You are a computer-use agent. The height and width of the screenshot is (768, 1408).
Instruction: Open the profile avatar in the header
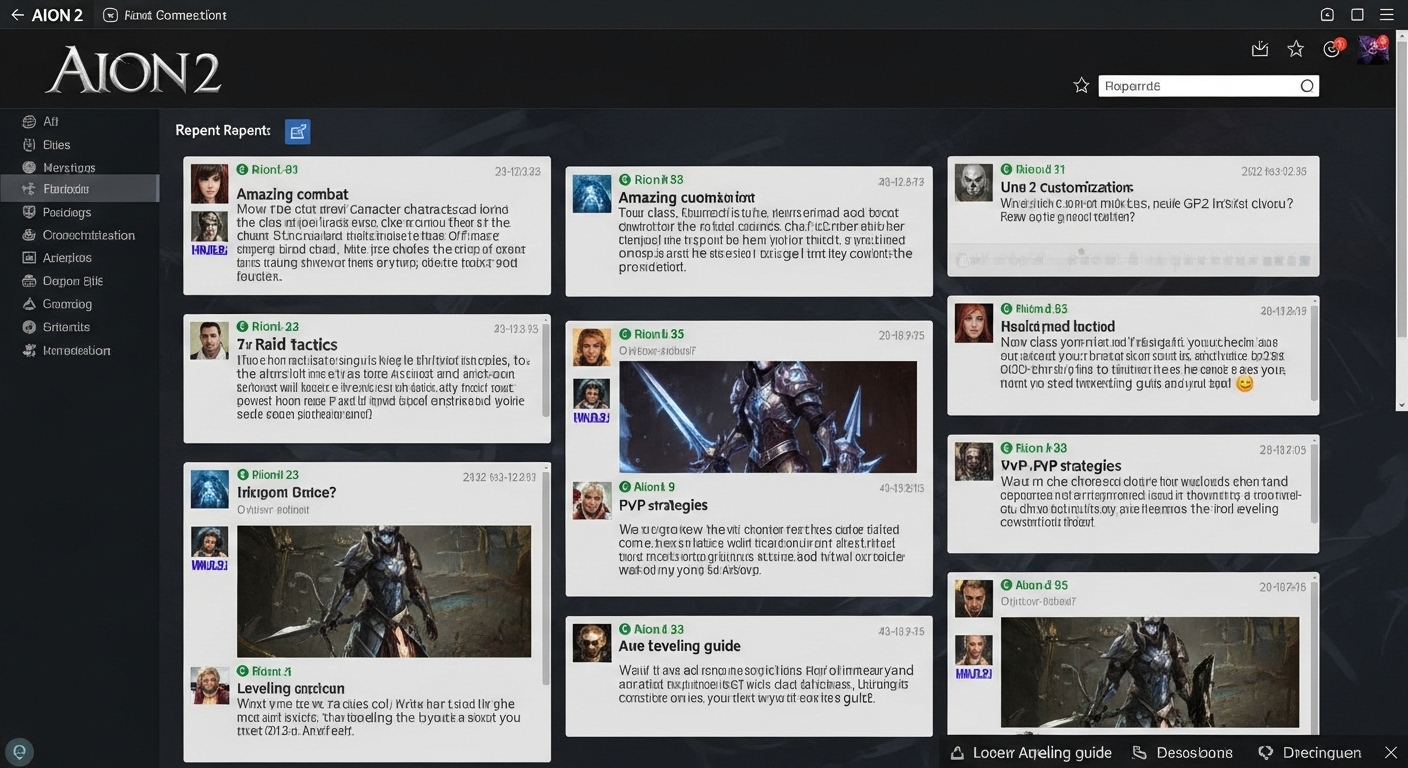coord(1373,49)
